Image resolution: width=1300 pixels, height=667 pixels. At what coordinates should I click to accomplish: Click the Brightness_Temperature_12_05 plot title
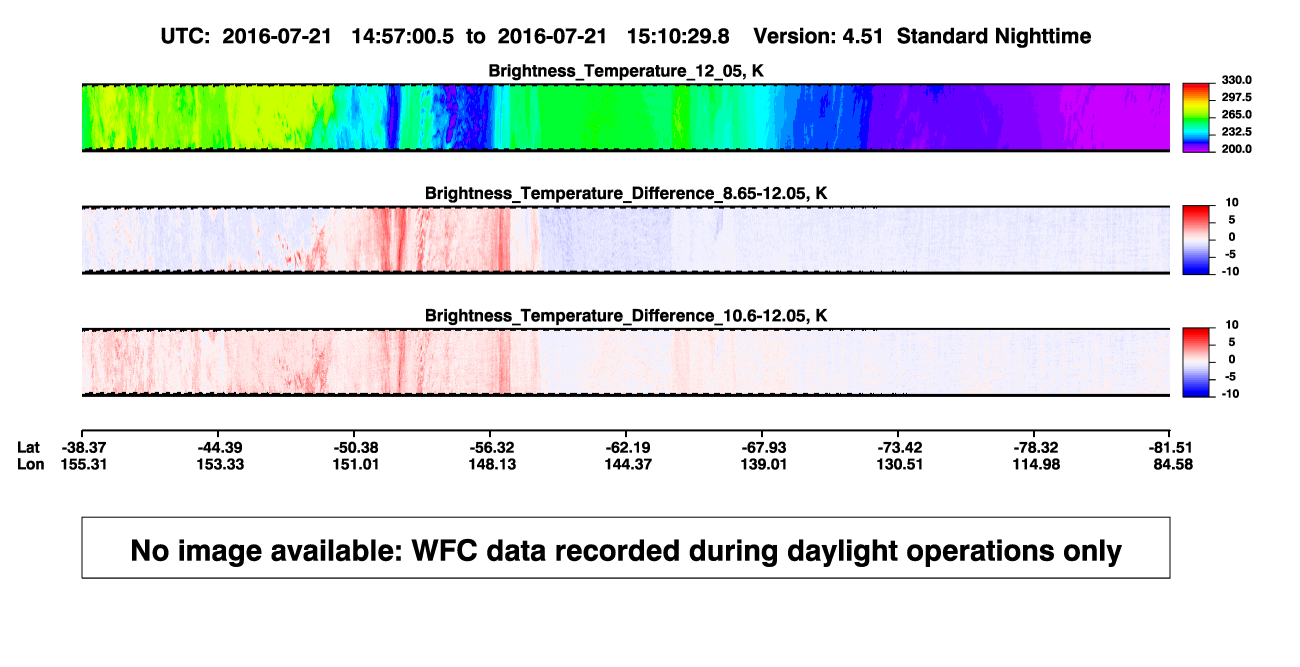coord(626,71)
